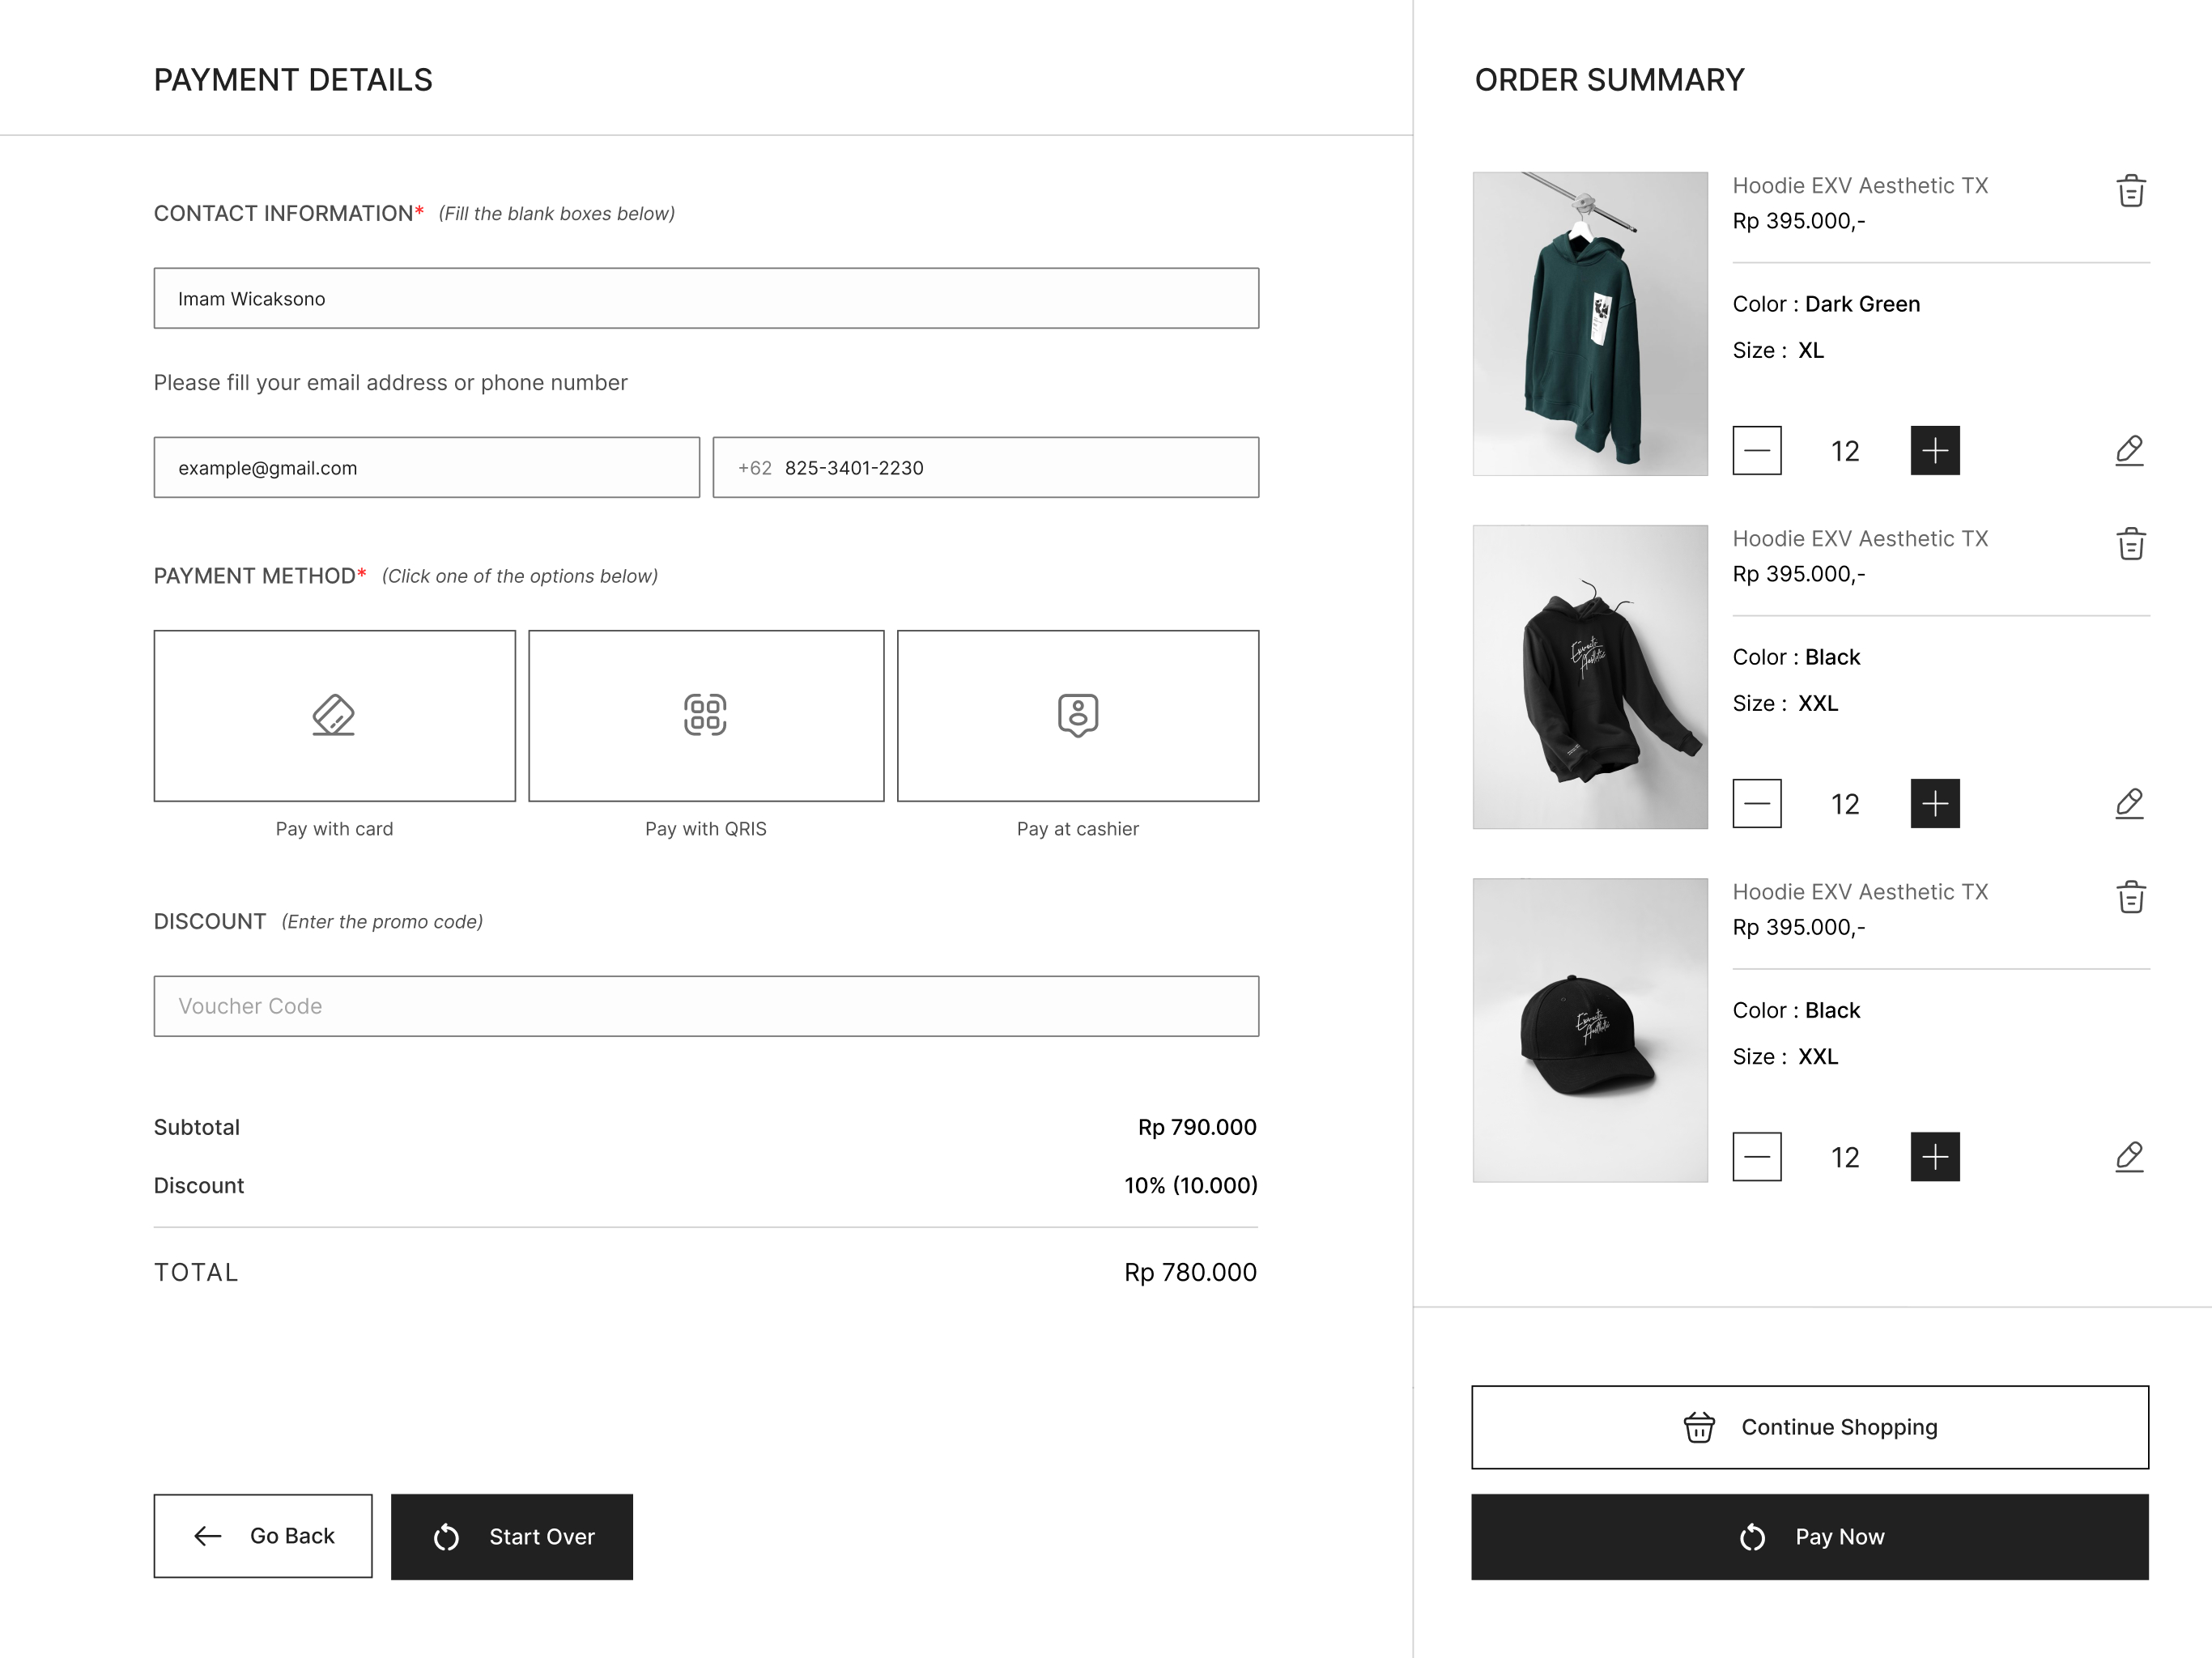Click the pencil icon for the black hoodie

point(2130,804)
